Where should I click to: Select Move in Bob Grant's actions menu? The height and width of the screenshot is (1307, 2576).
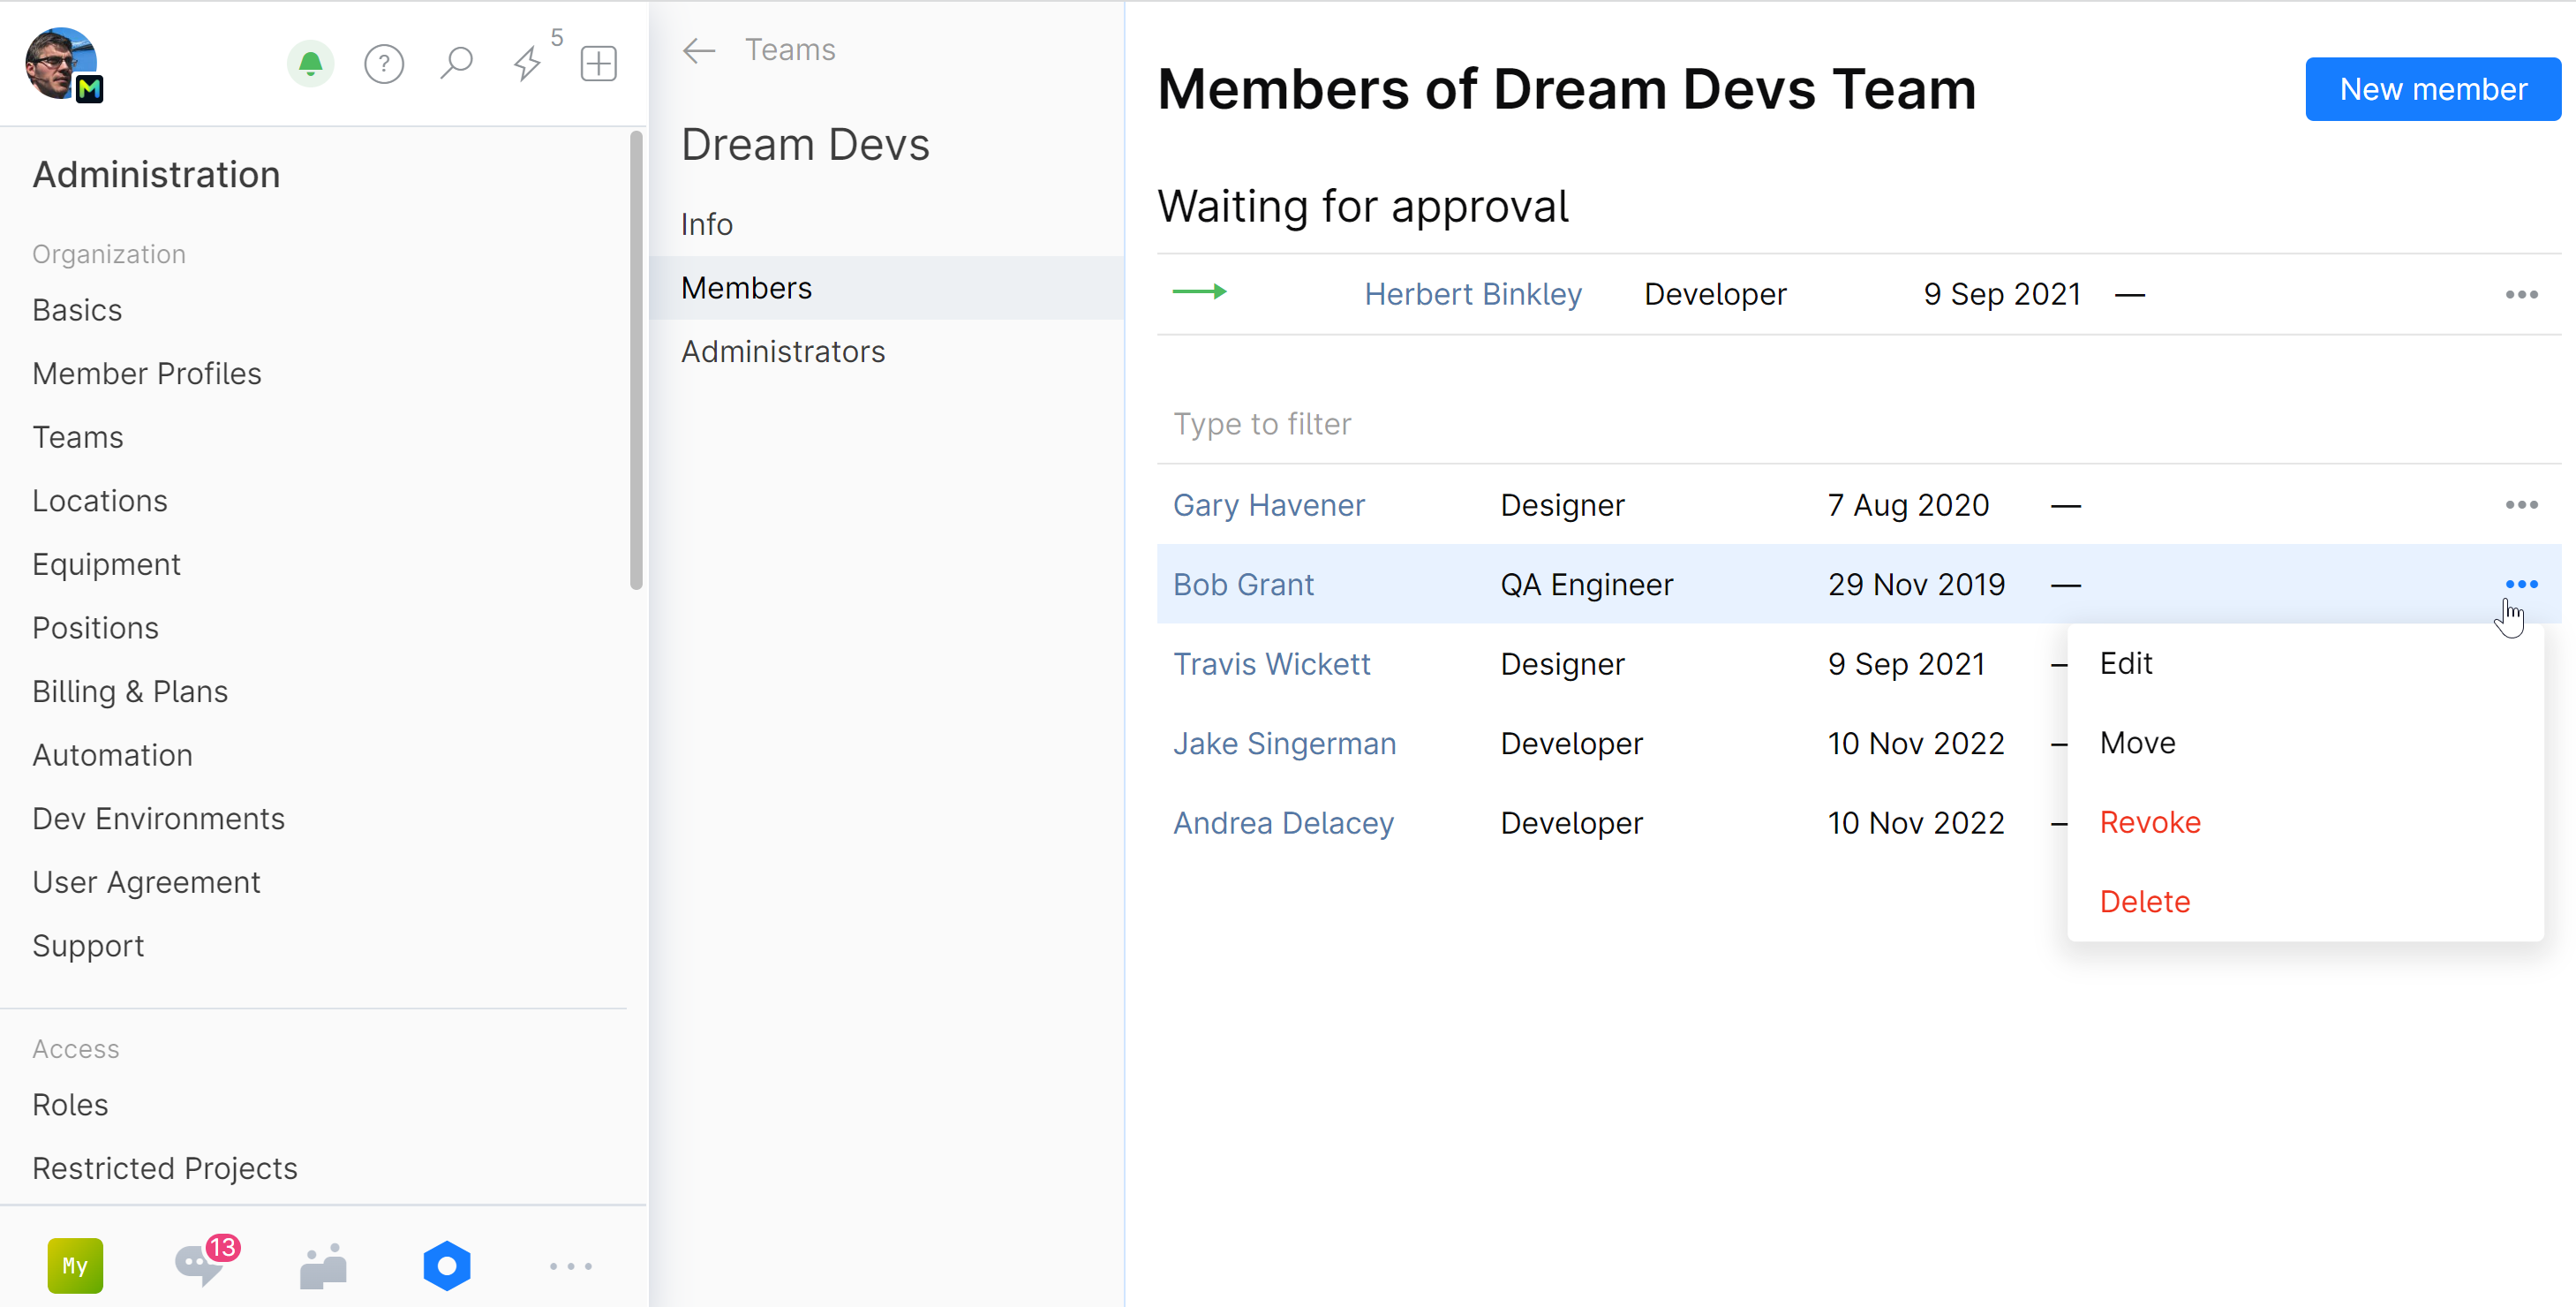2137,742
